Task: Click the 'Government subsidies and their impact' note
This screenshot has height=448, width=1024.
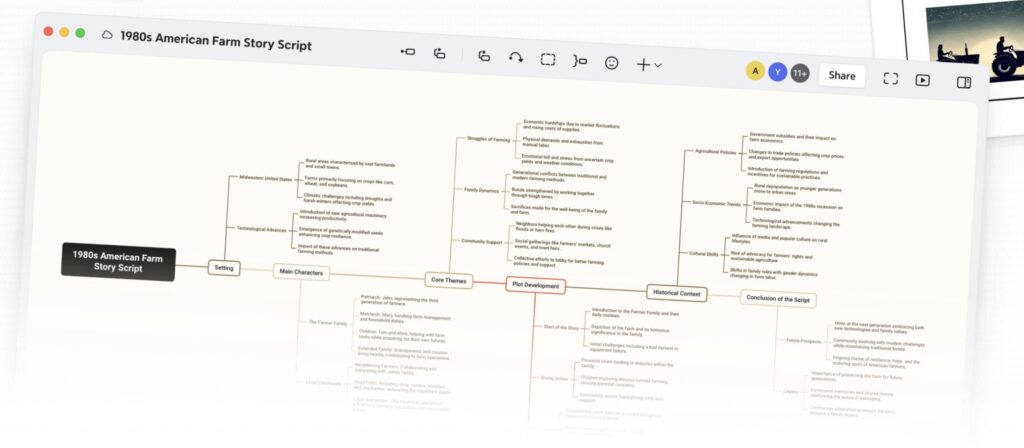Action: [792, 138]
